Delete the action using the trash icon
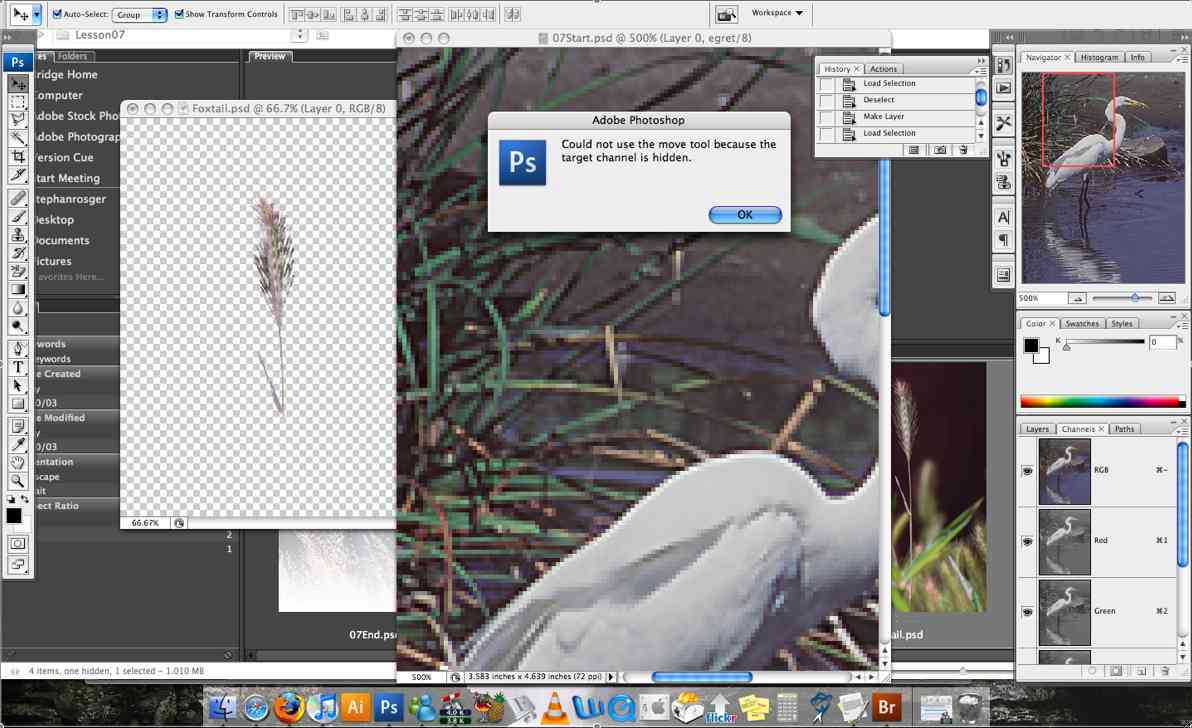 pos(962,150)
